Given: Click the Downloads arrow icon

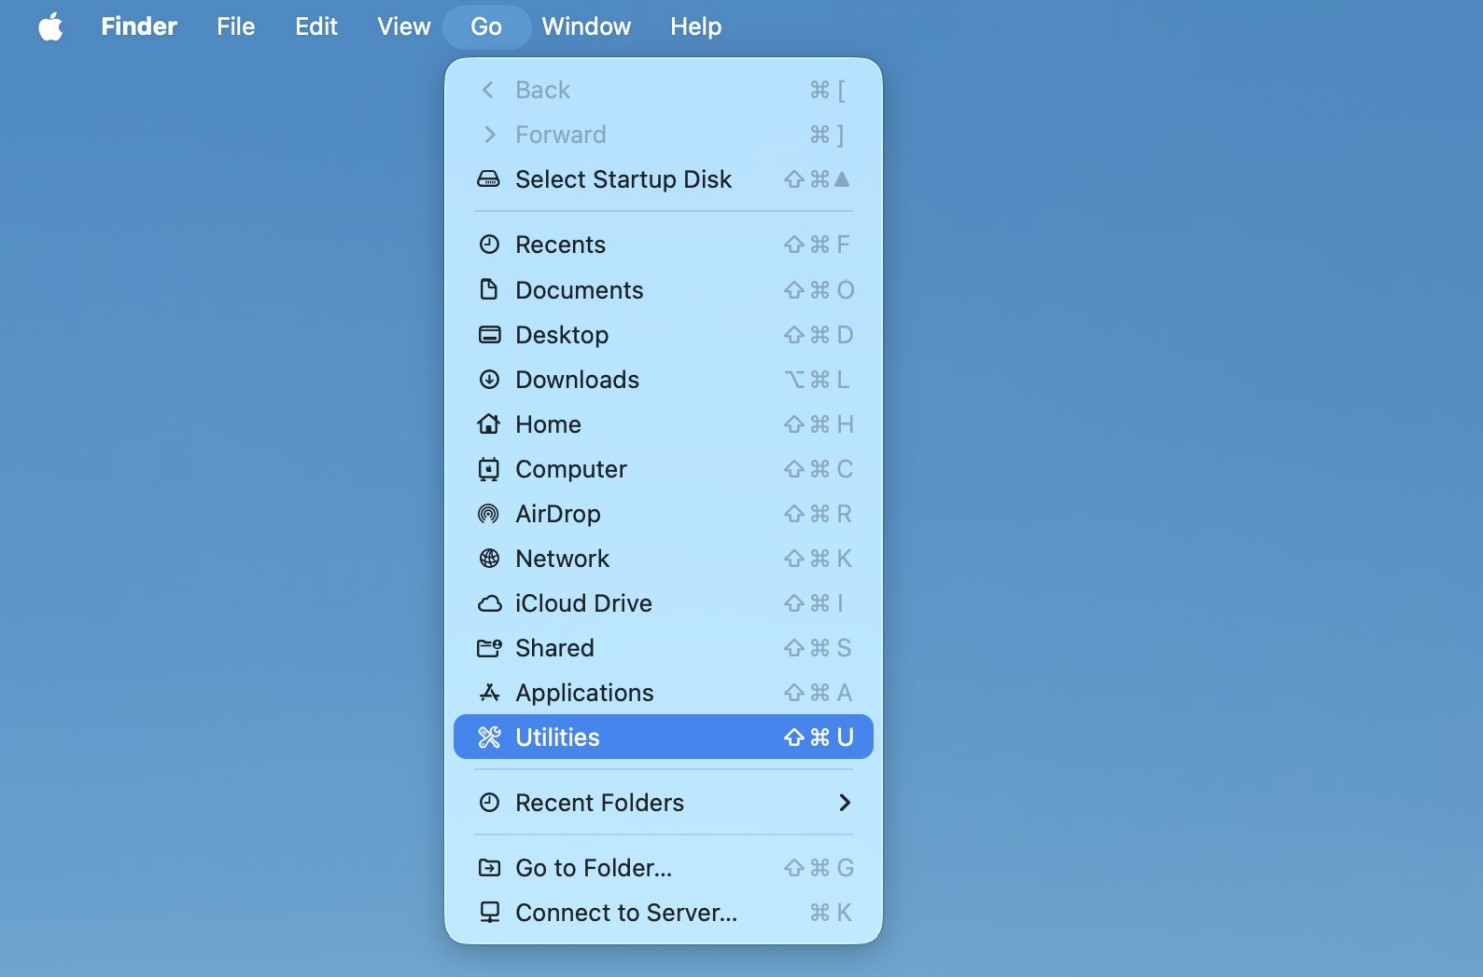Looking at the screenshot, I should point(489,379).
